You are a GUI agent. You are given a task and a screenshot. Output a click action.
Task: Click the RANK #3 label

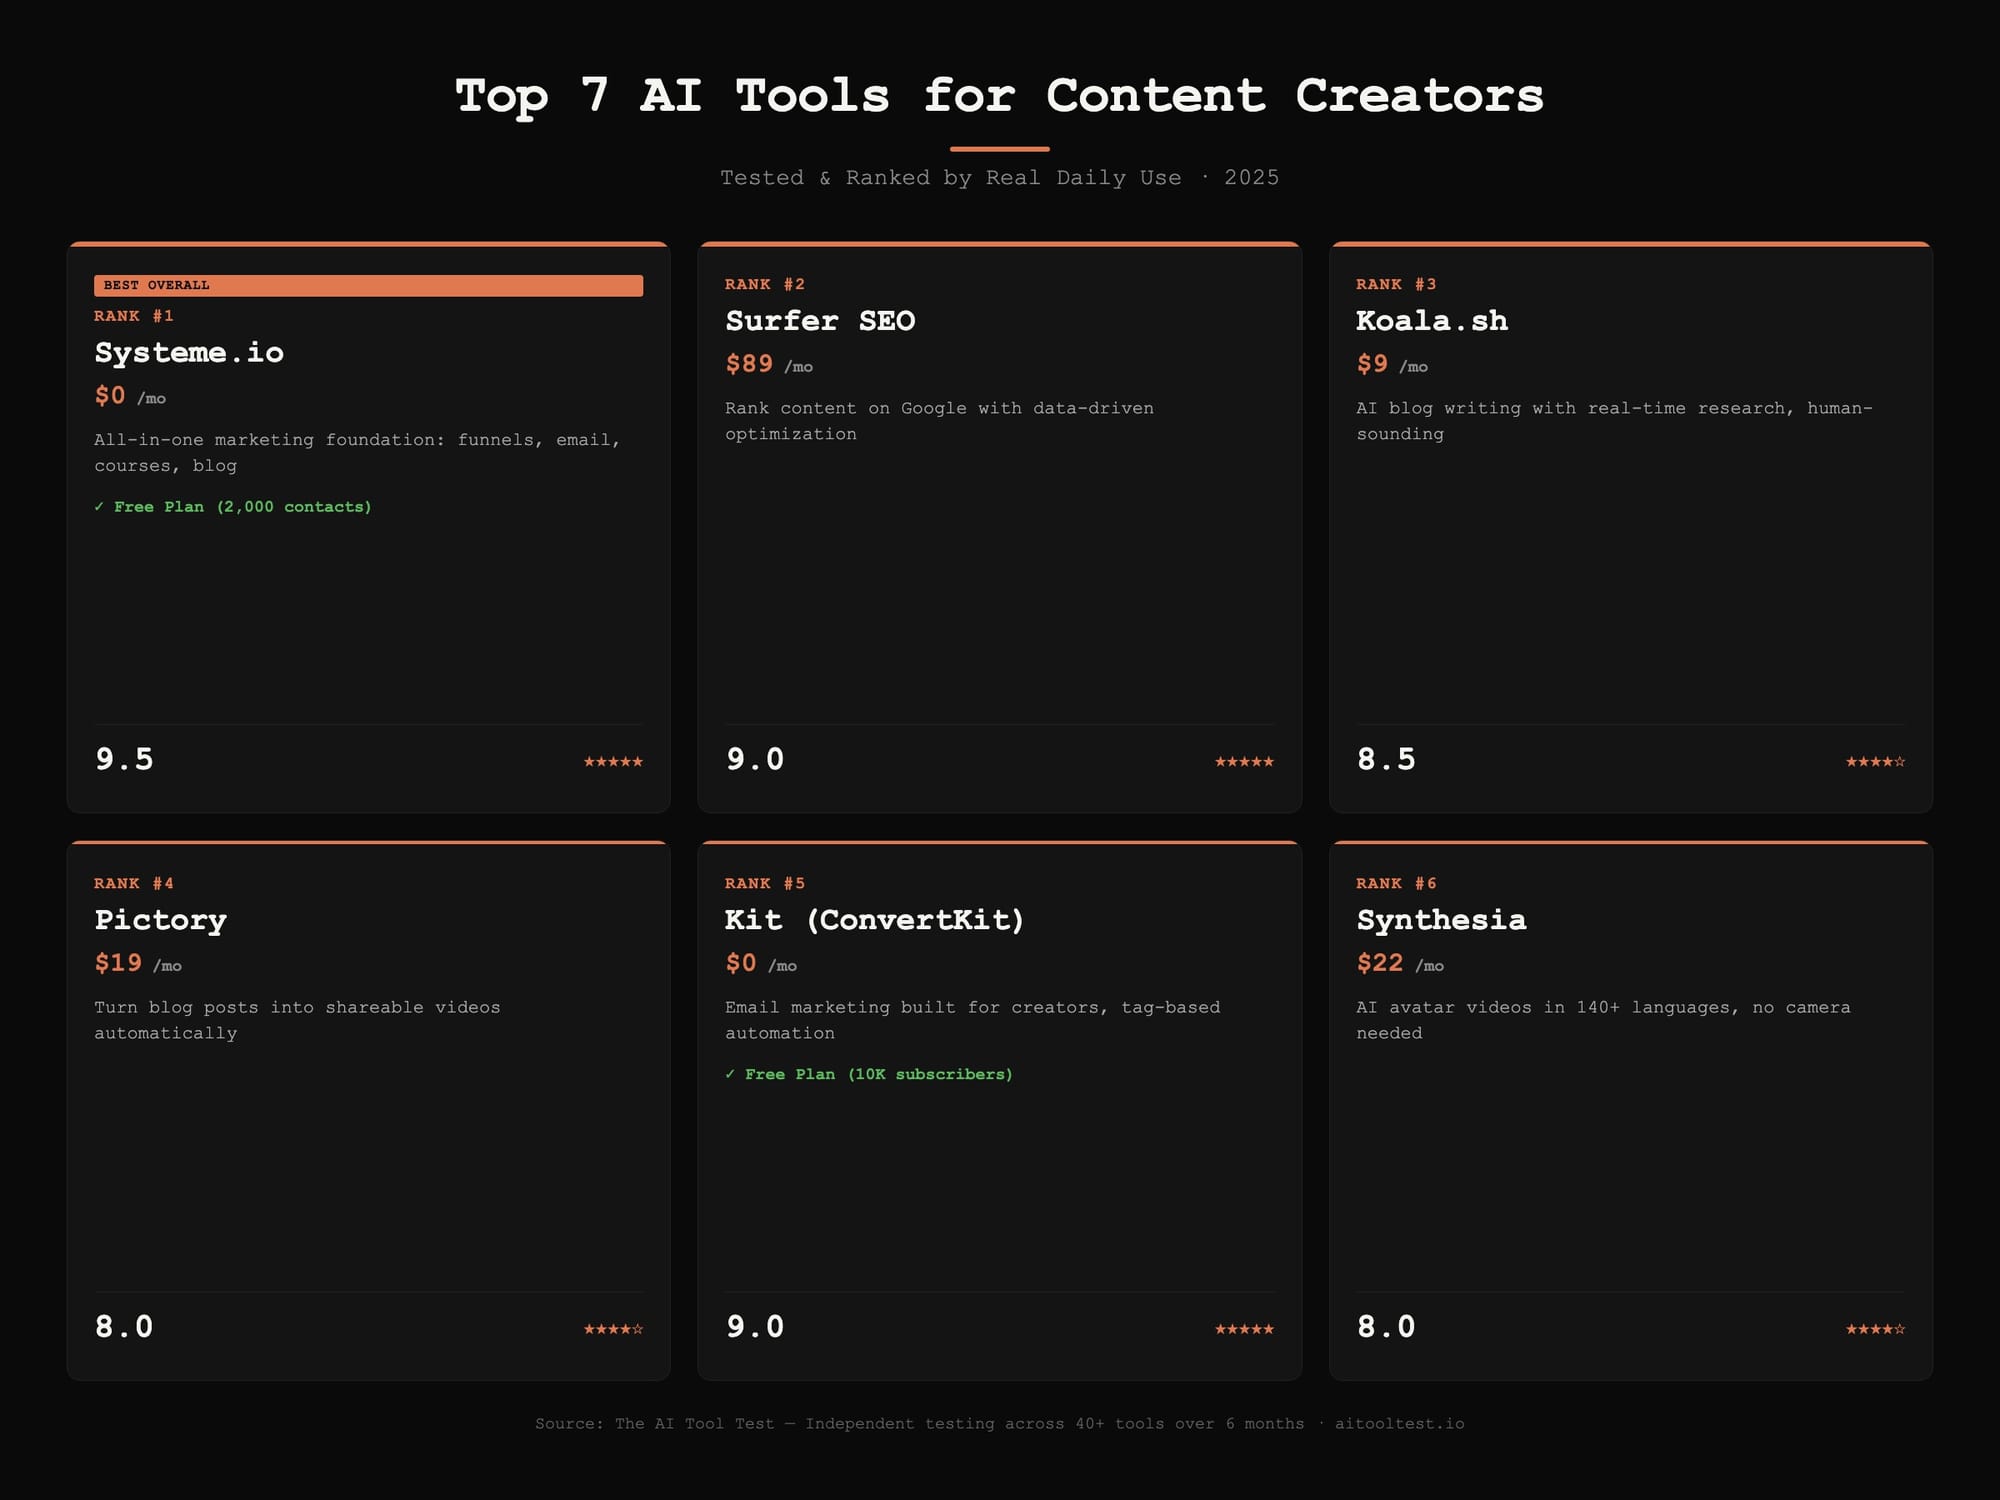1396,285
